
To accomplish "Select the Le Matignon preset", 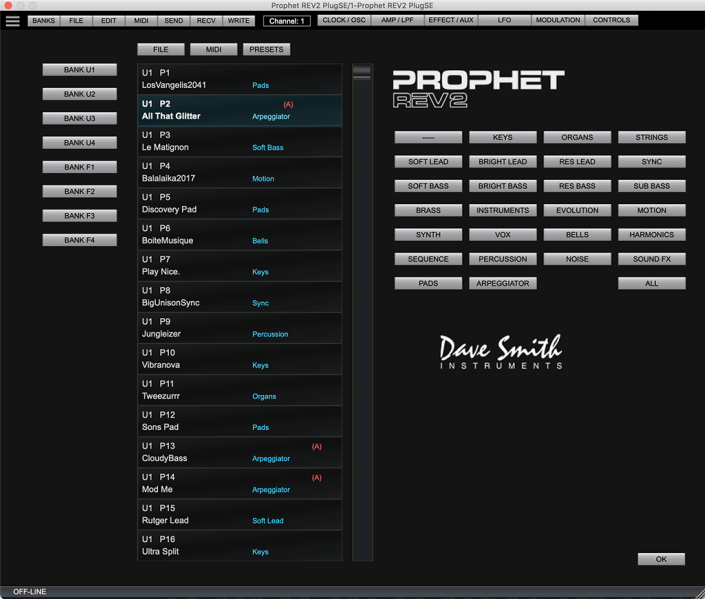I will (x=240, y=141).
